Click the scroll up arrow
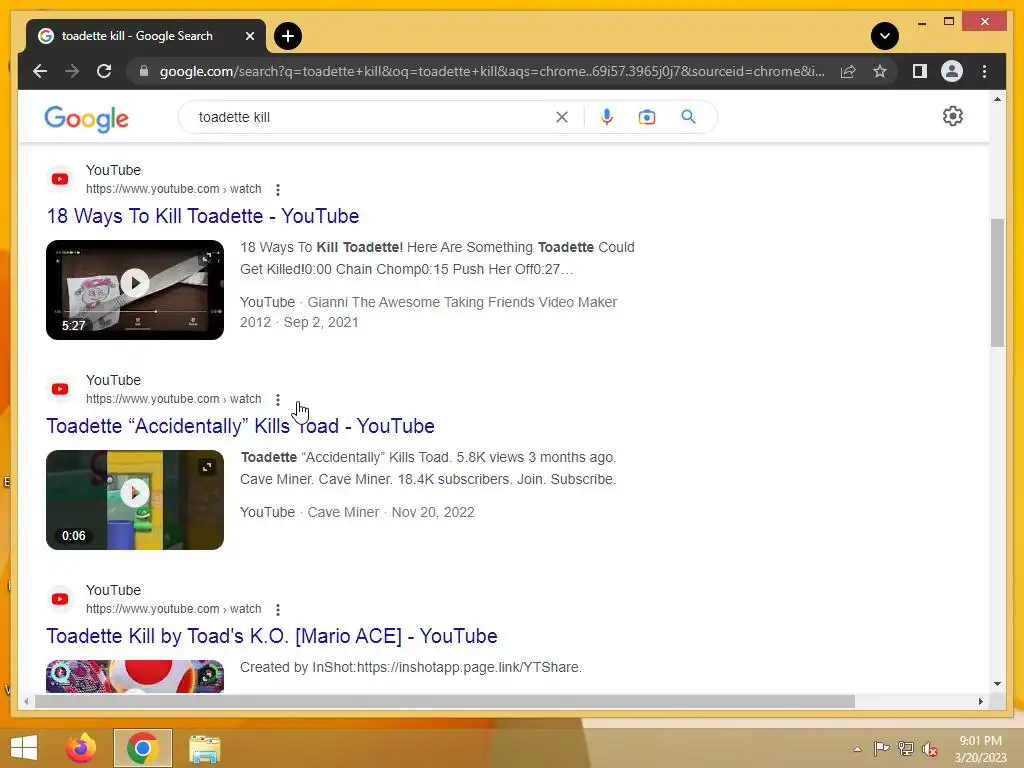The height and width of the screenshot is (768, 1024). tap(997, 99)
